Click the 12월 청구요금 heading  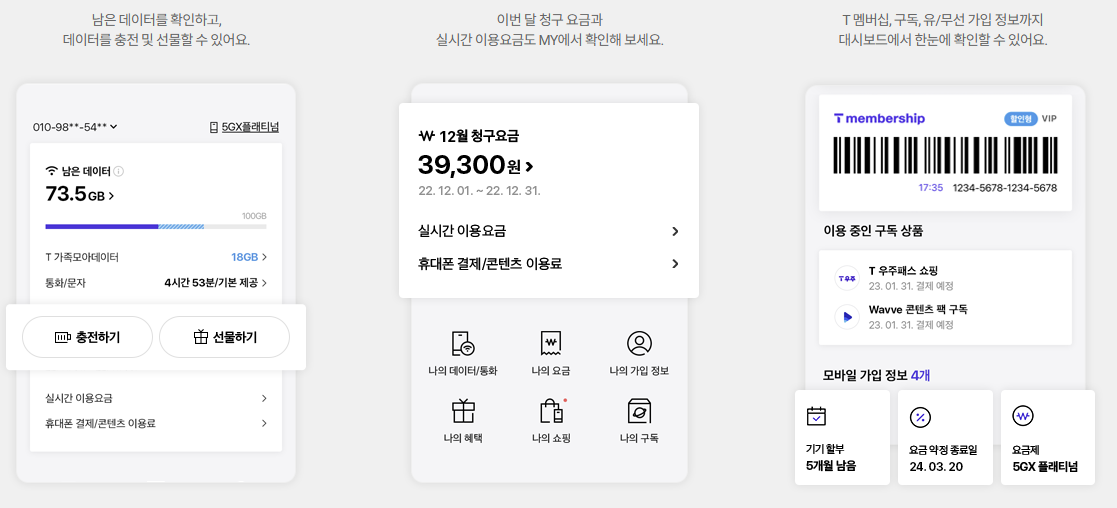(479, 135)
